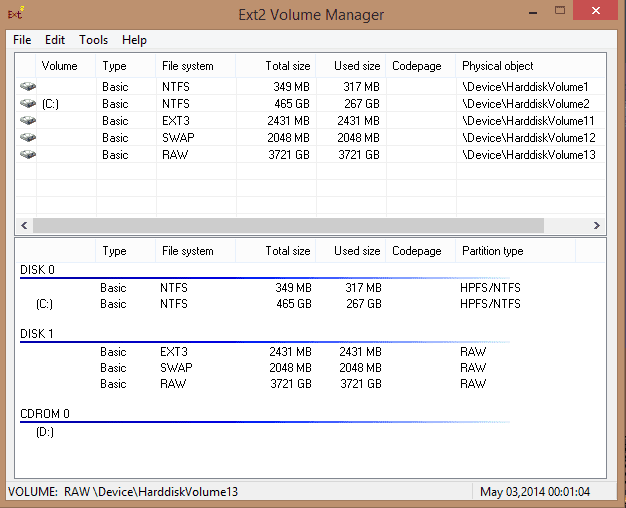626x508 pixels.
Task: Click 3721 GB total size in top list
Action: pos(289,155)
